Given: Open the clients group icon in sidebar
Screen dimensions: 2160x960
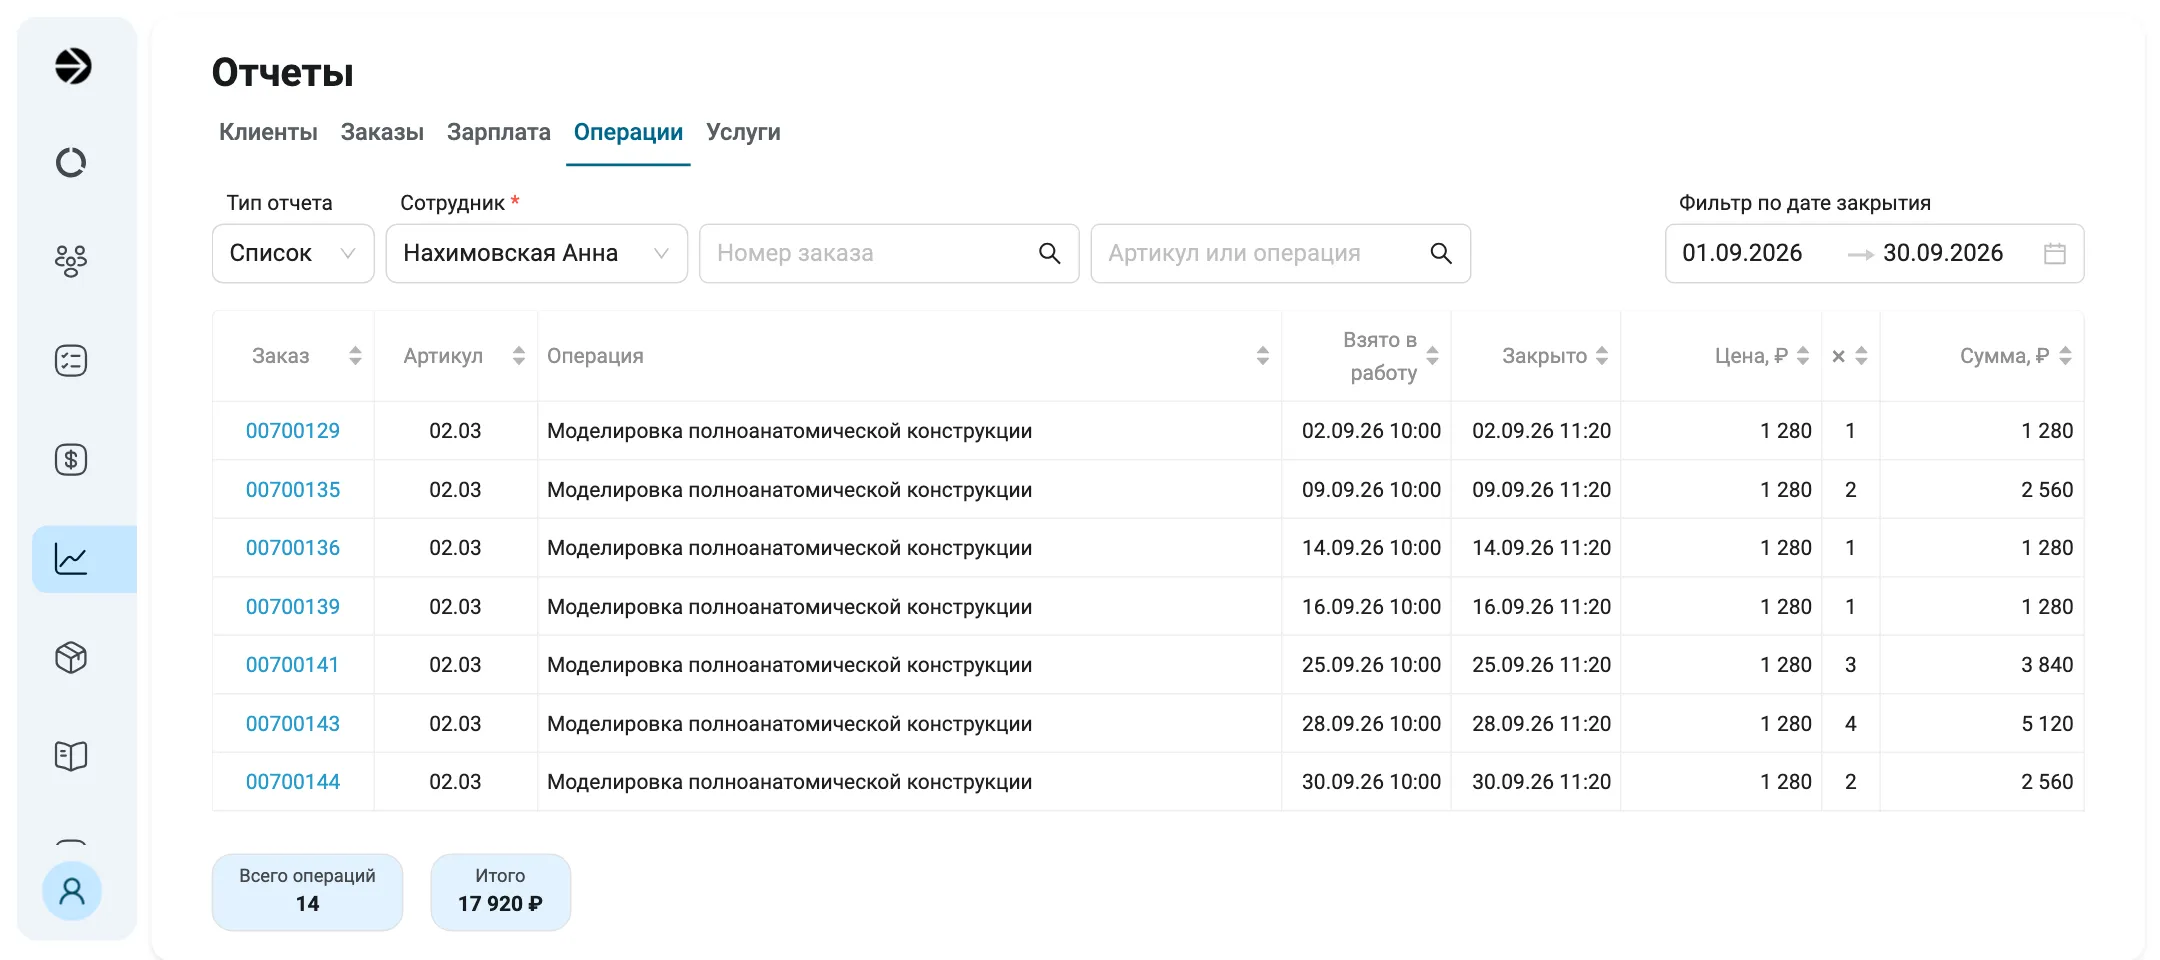Looking at the screenshot, I should [71, 261].
